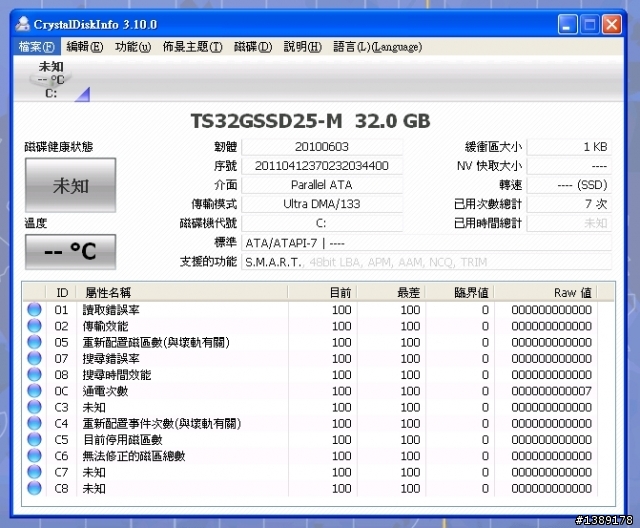The width and height of the screenshot is (640, 528).
Task: Select the 讀取錯誤率 attribute row name
Action: pos(111,310)
